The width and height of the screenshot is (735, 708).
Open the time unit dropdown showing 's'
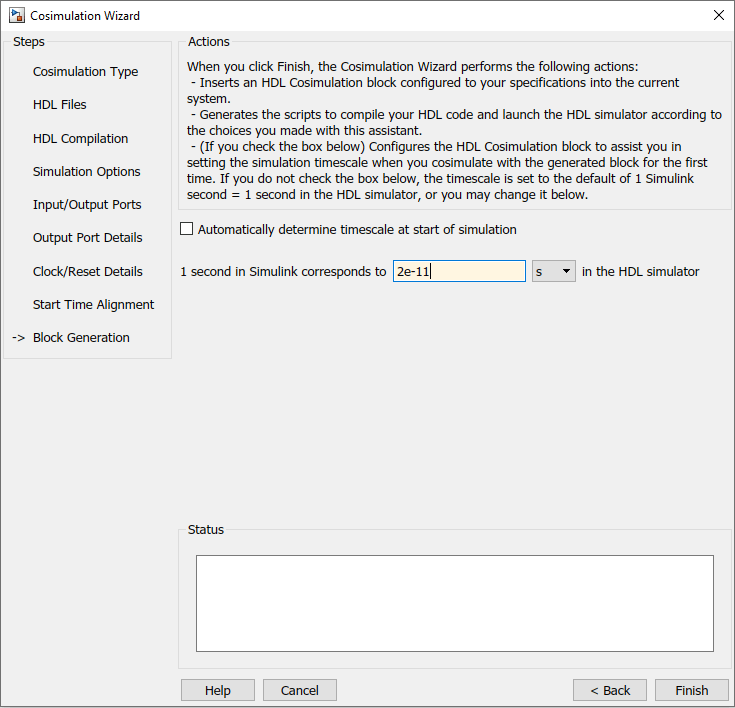pos(553,271)
